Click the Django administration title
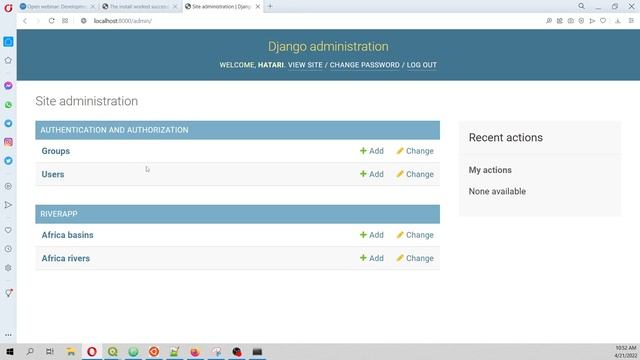 coord(328,47)
